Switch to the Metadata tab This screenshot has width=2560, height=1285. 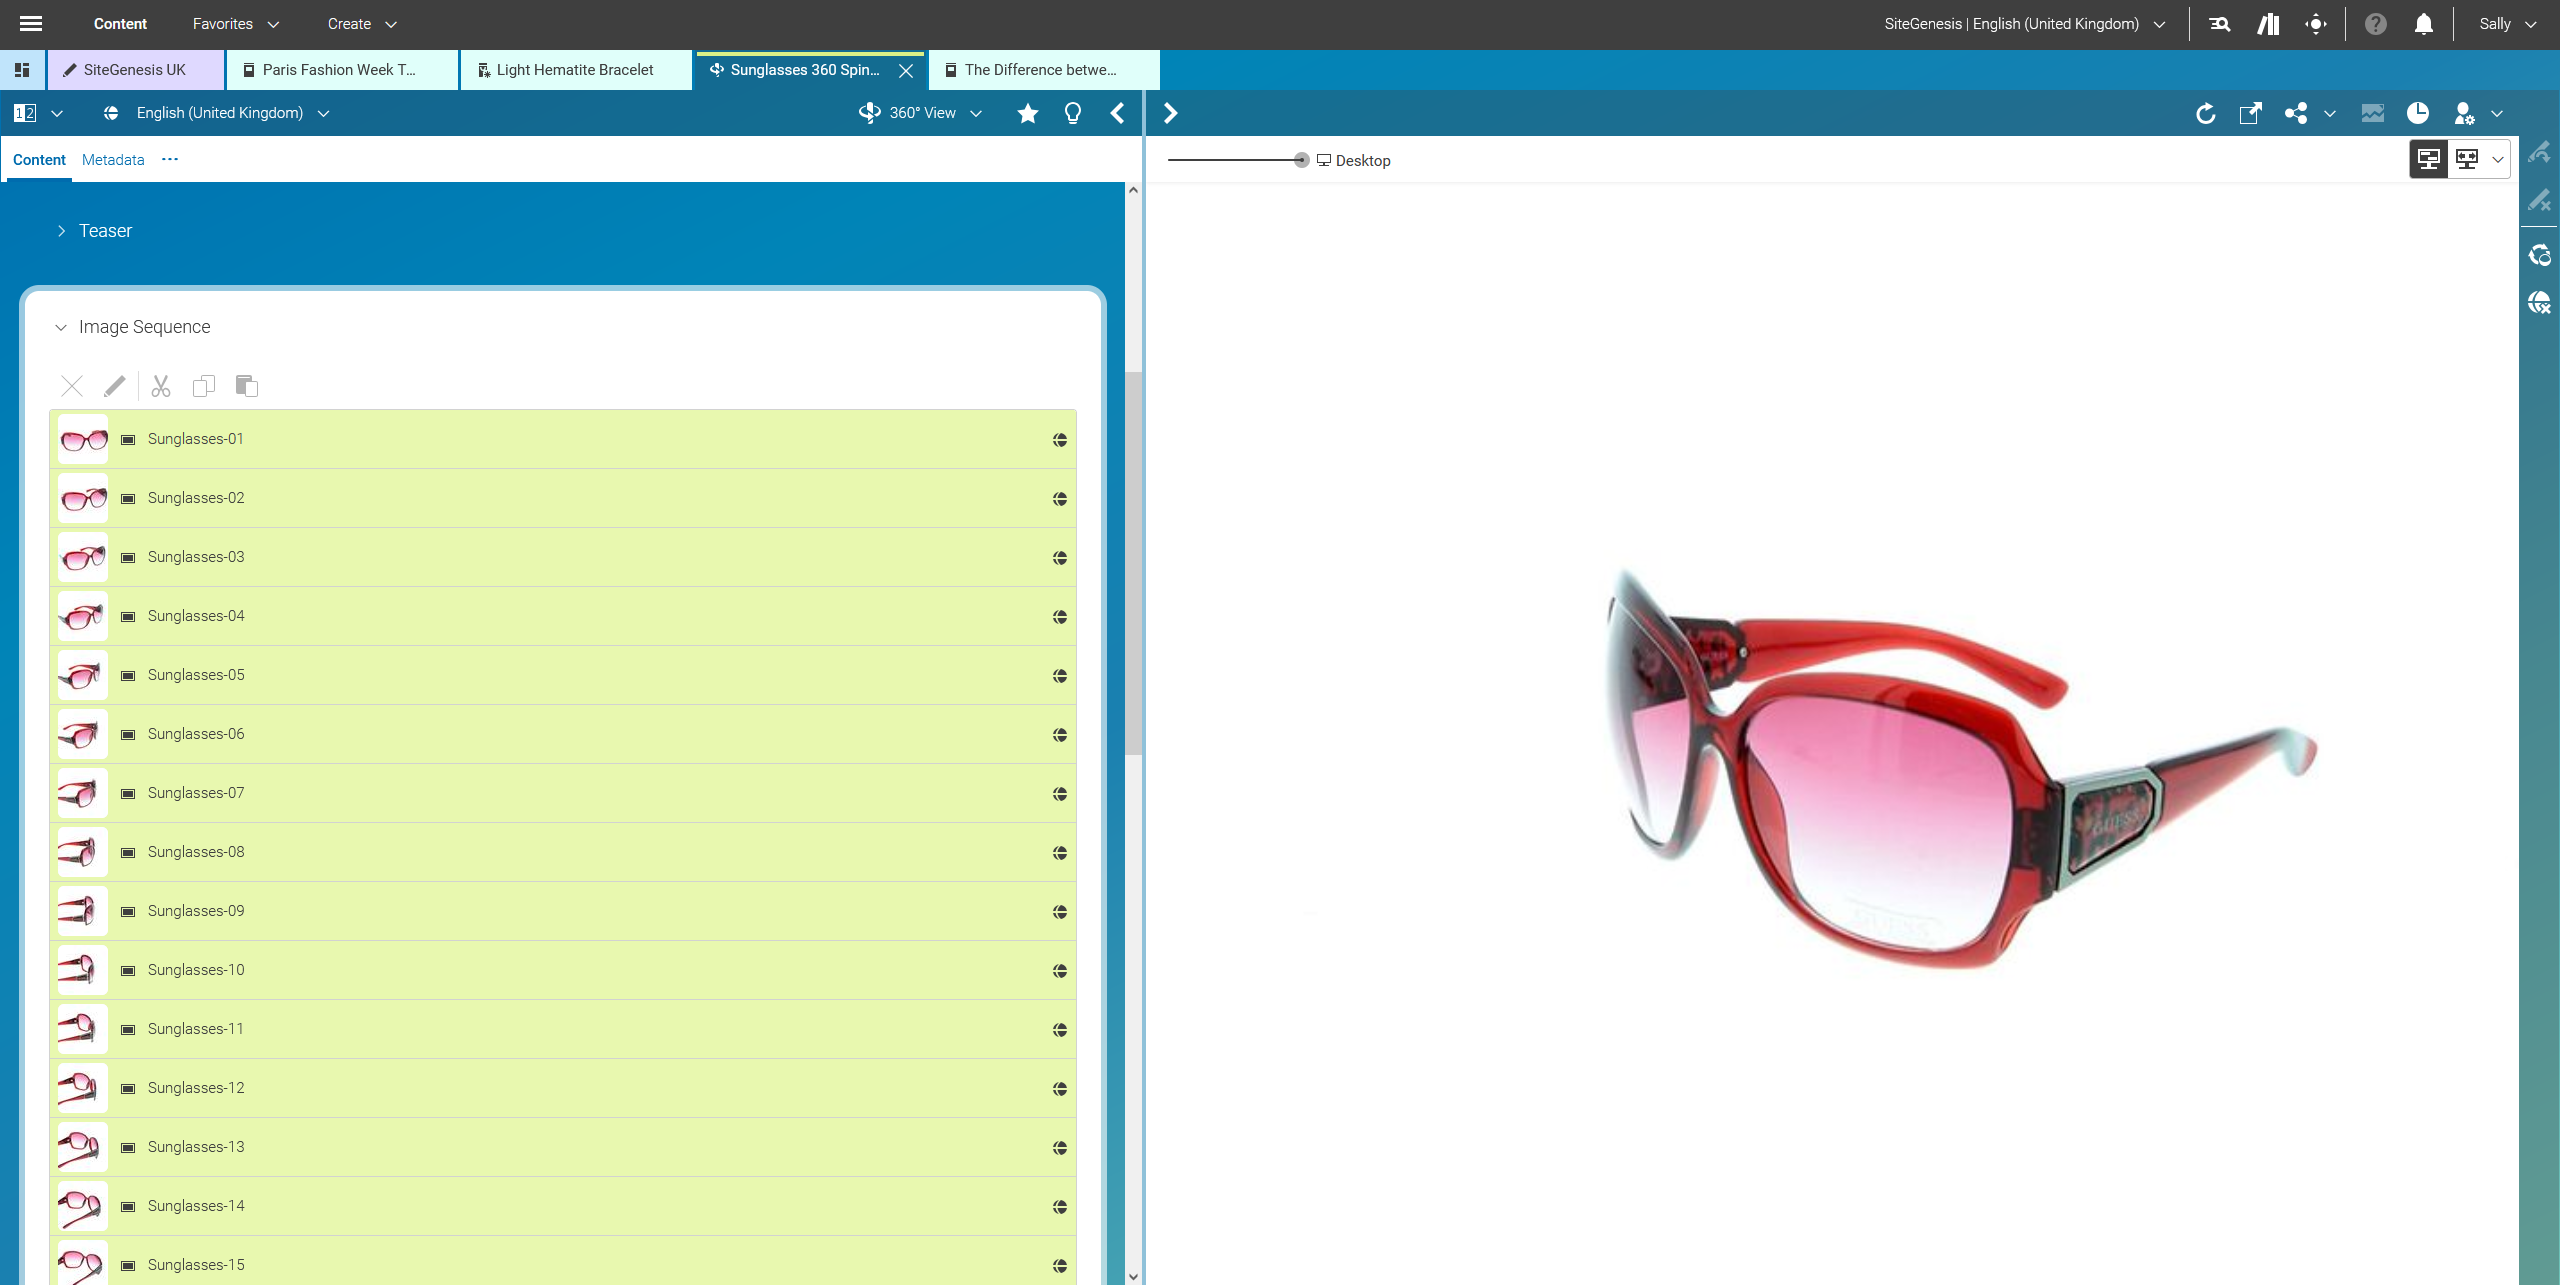(x=113, y=160)
